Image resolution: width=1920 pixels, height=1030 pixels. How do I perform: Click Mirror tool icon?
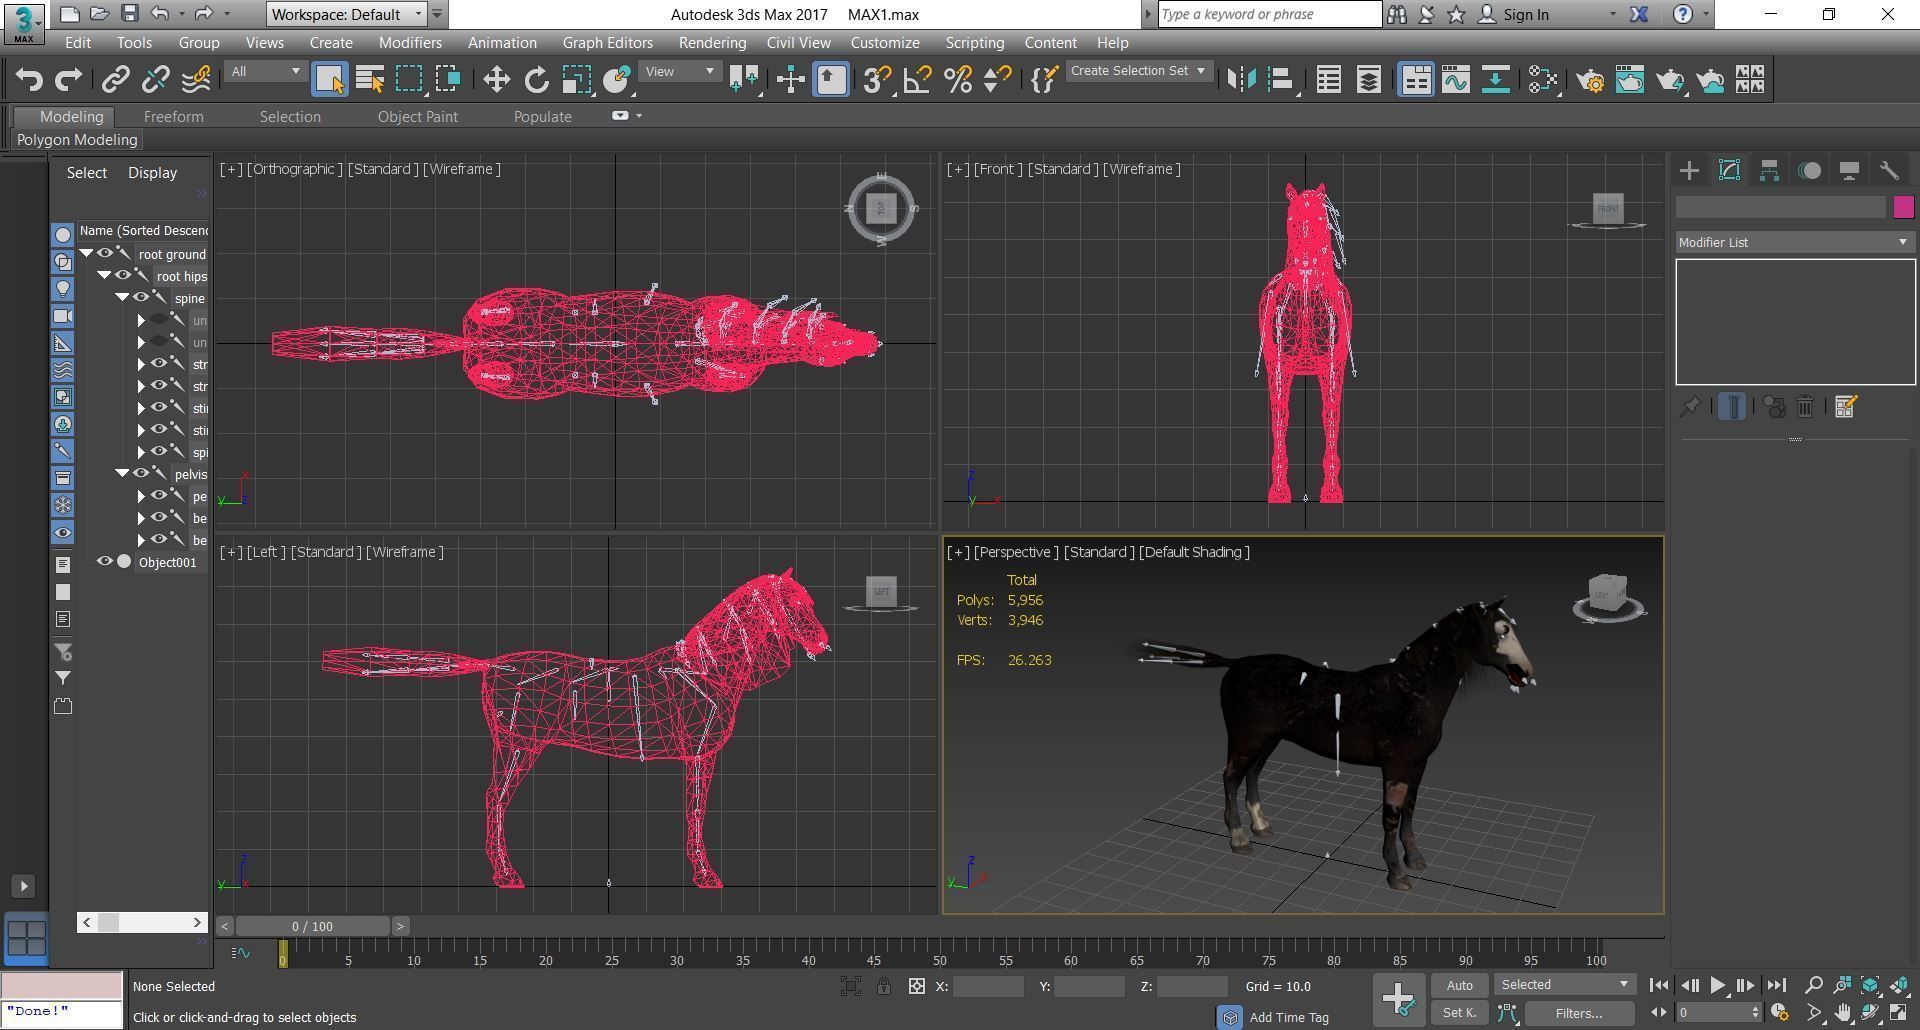click(x=1241, y=80)
